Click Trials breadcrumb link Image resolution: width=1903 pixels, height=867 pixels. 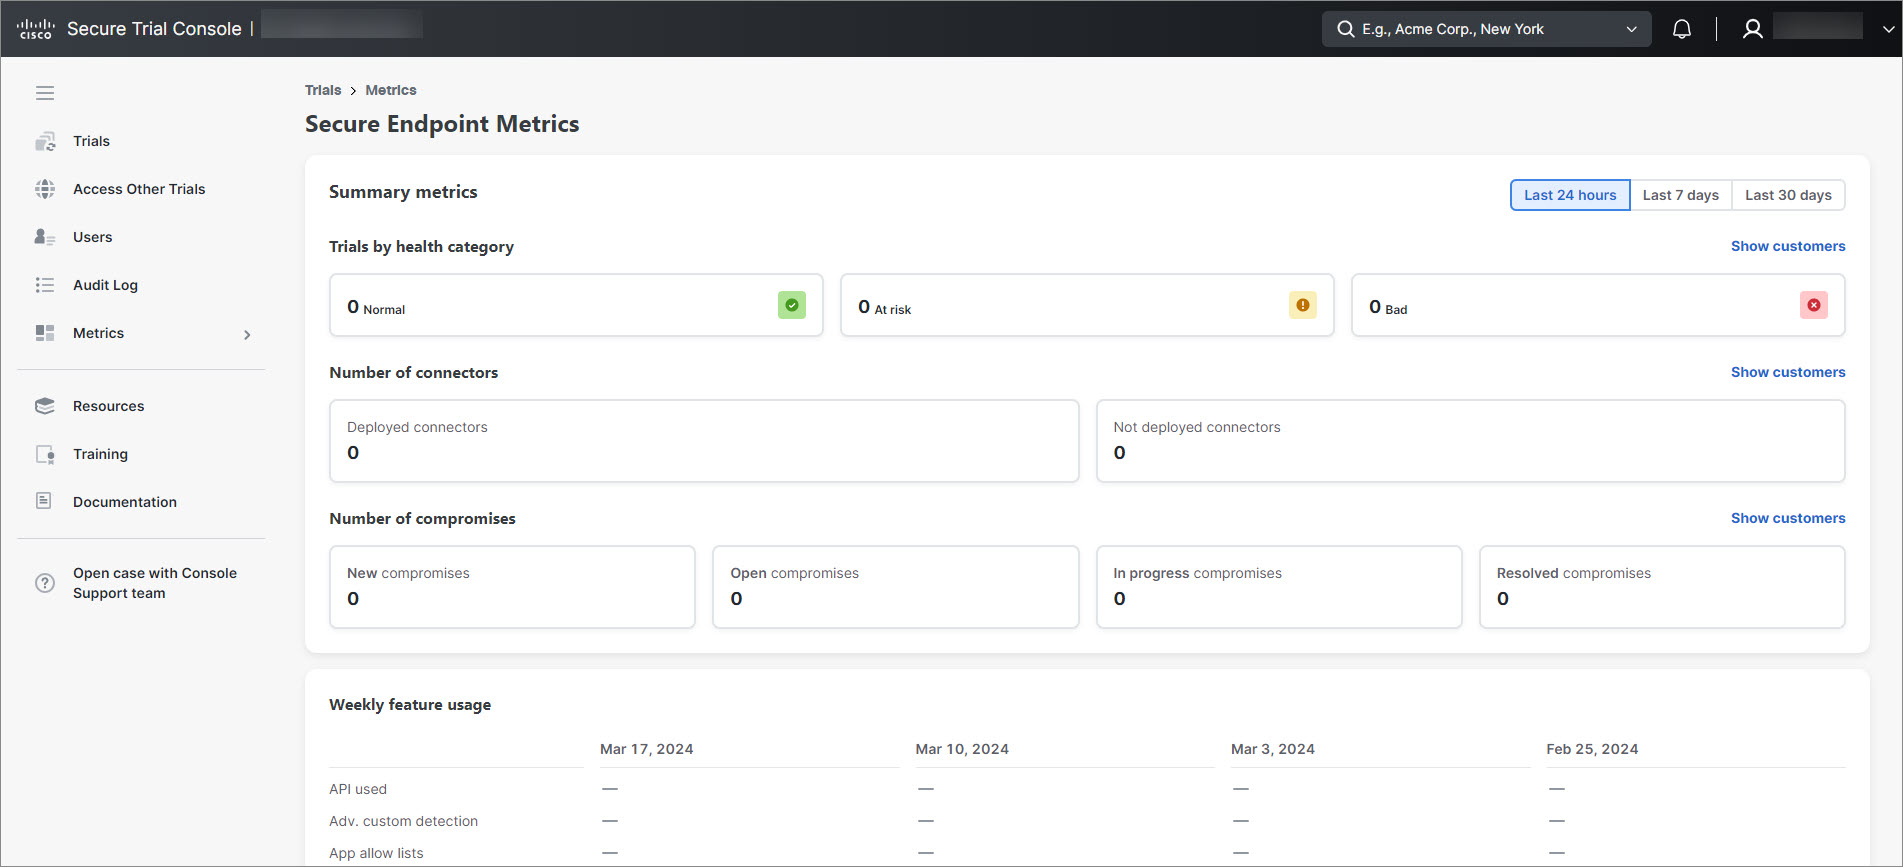[323, 90]
